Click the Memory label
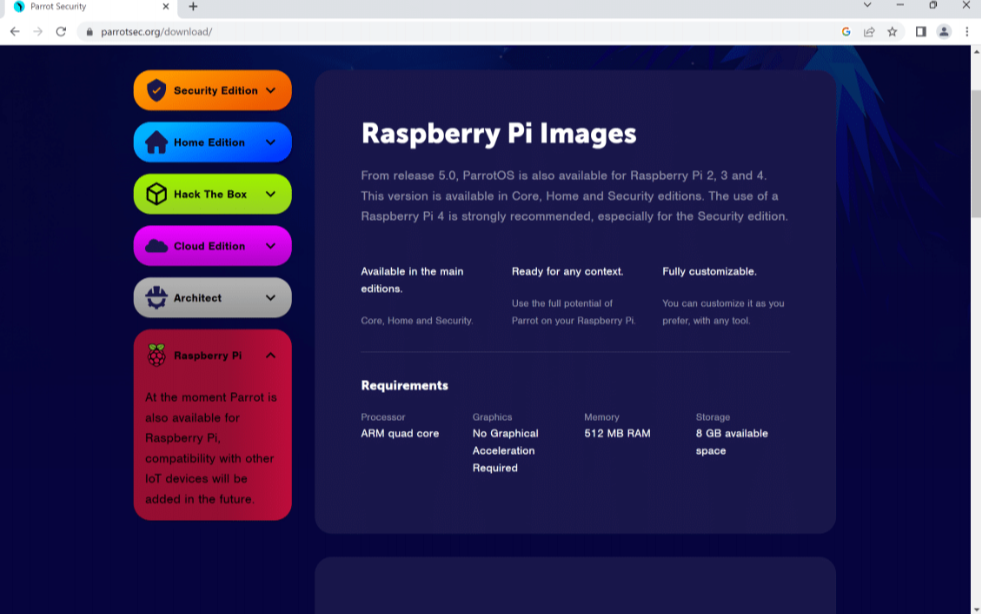This screenshot has width=981, height=614. tap(601, 417)
